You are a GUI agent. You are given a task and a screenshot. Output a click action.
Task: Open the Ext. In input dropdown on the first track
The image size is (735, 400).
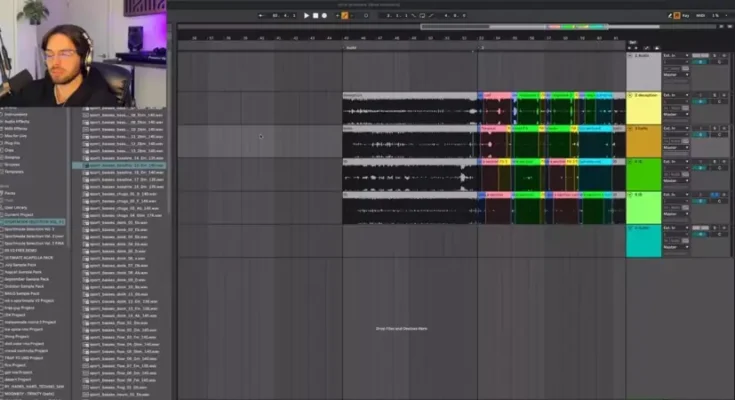click(x=671, y=55)
